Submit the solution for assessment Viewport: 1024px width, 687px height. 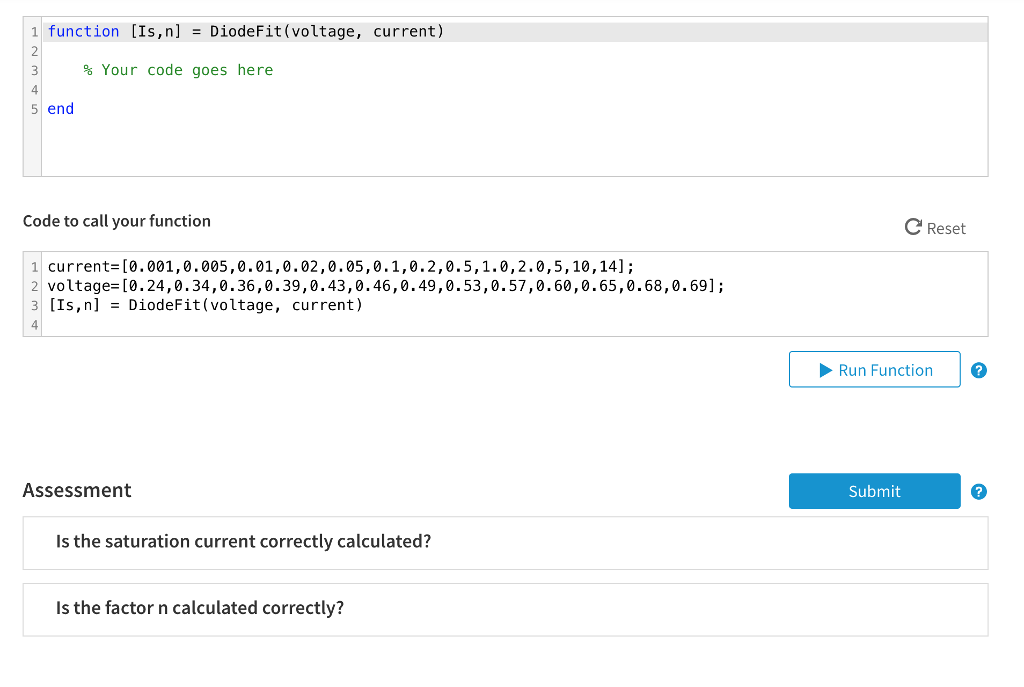874,491
